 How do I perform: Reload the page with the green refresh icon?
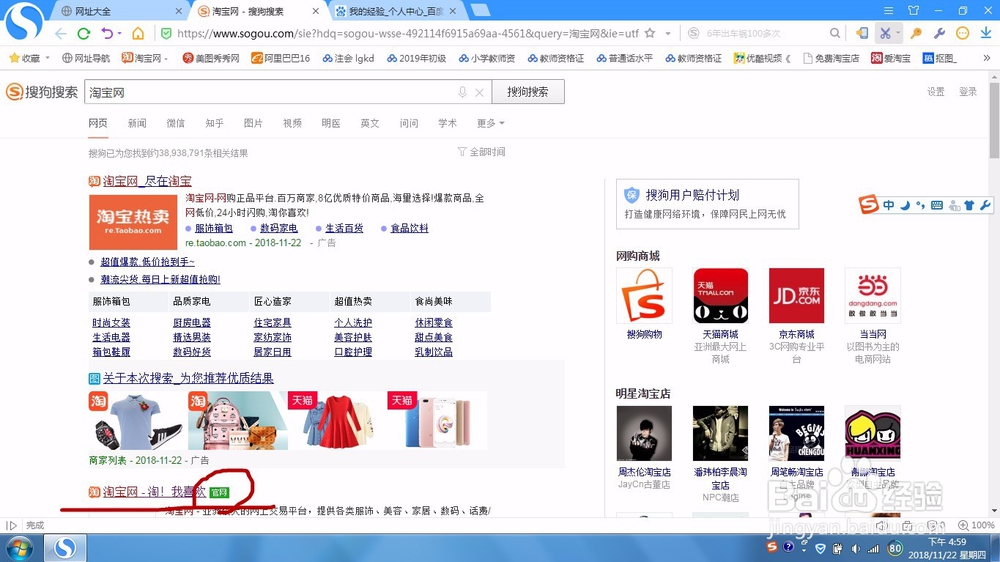[84, 33]
